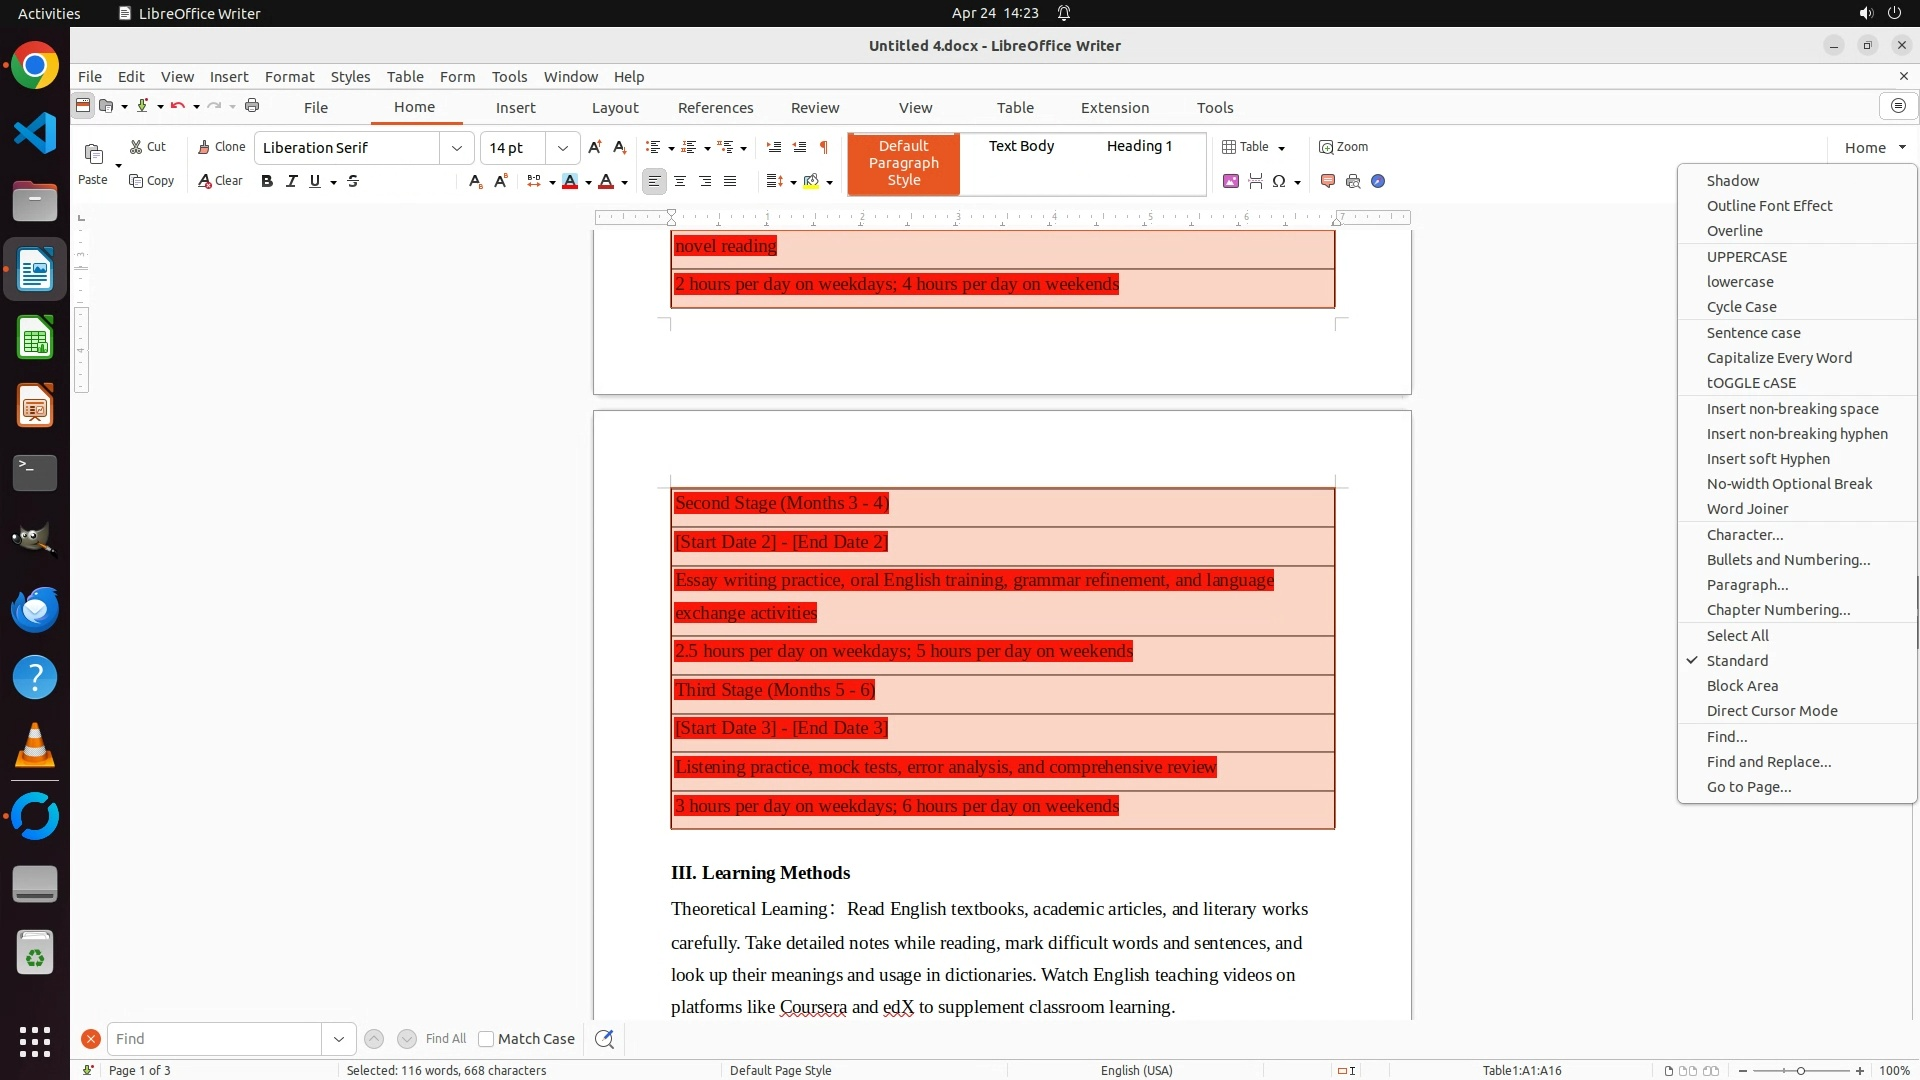The width and height of the screenshot is (1920, 1080).
Task: Center align the paragraph
Action: point(680,181)
